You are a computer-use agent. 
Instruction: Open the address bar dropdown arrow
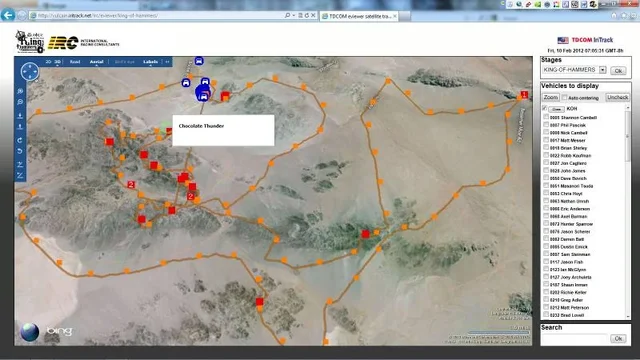294,16
